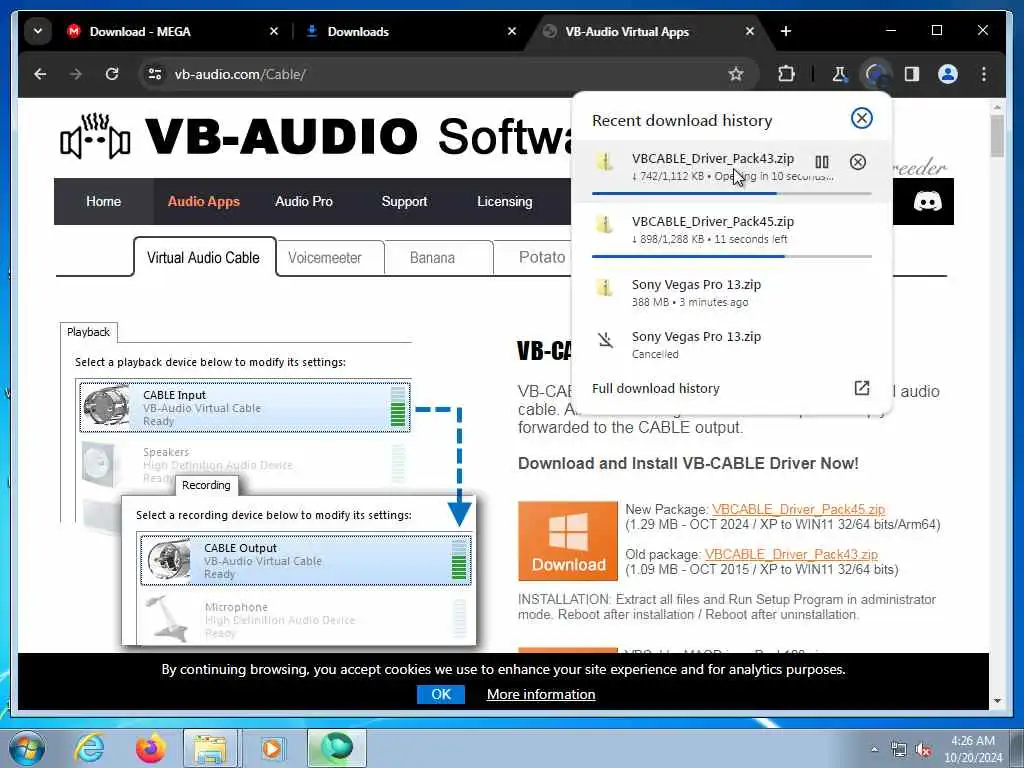Download VBCABLE_Driver_Pack45.zip via page link
This screenshot has height=768, width=1024.
[798, 509]
